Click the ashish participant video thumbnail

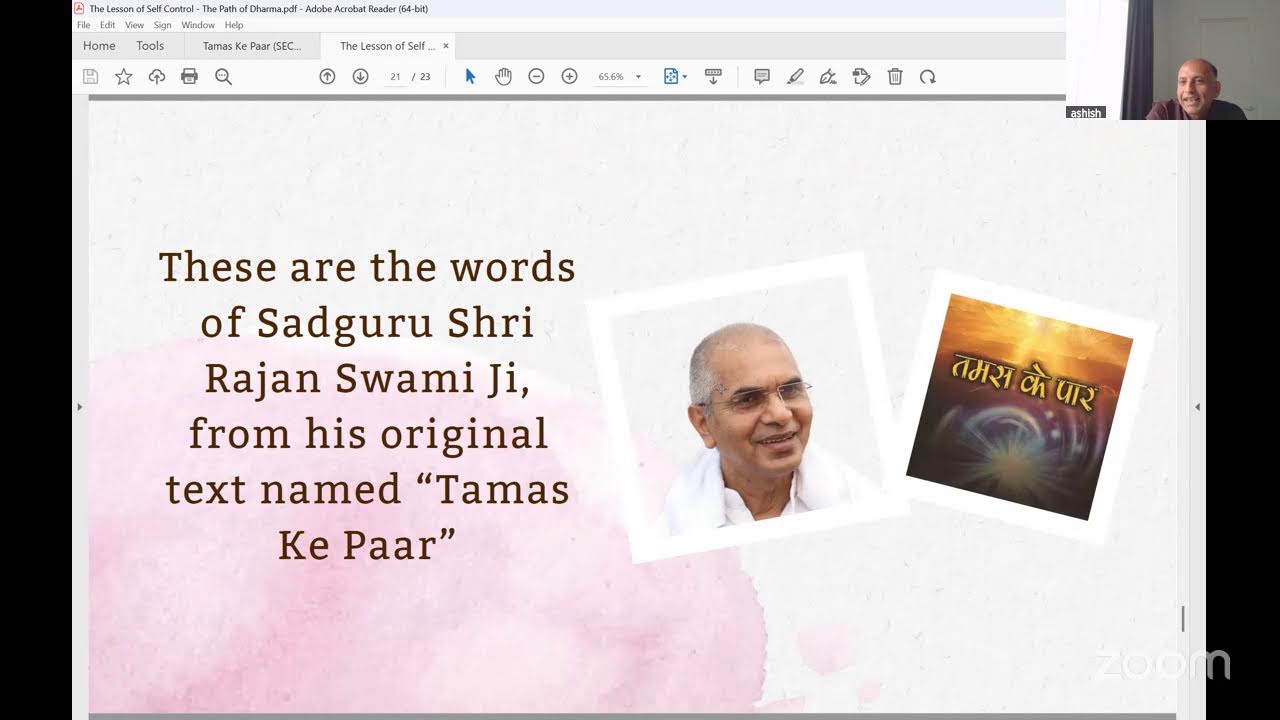(x=1173, y=60)
